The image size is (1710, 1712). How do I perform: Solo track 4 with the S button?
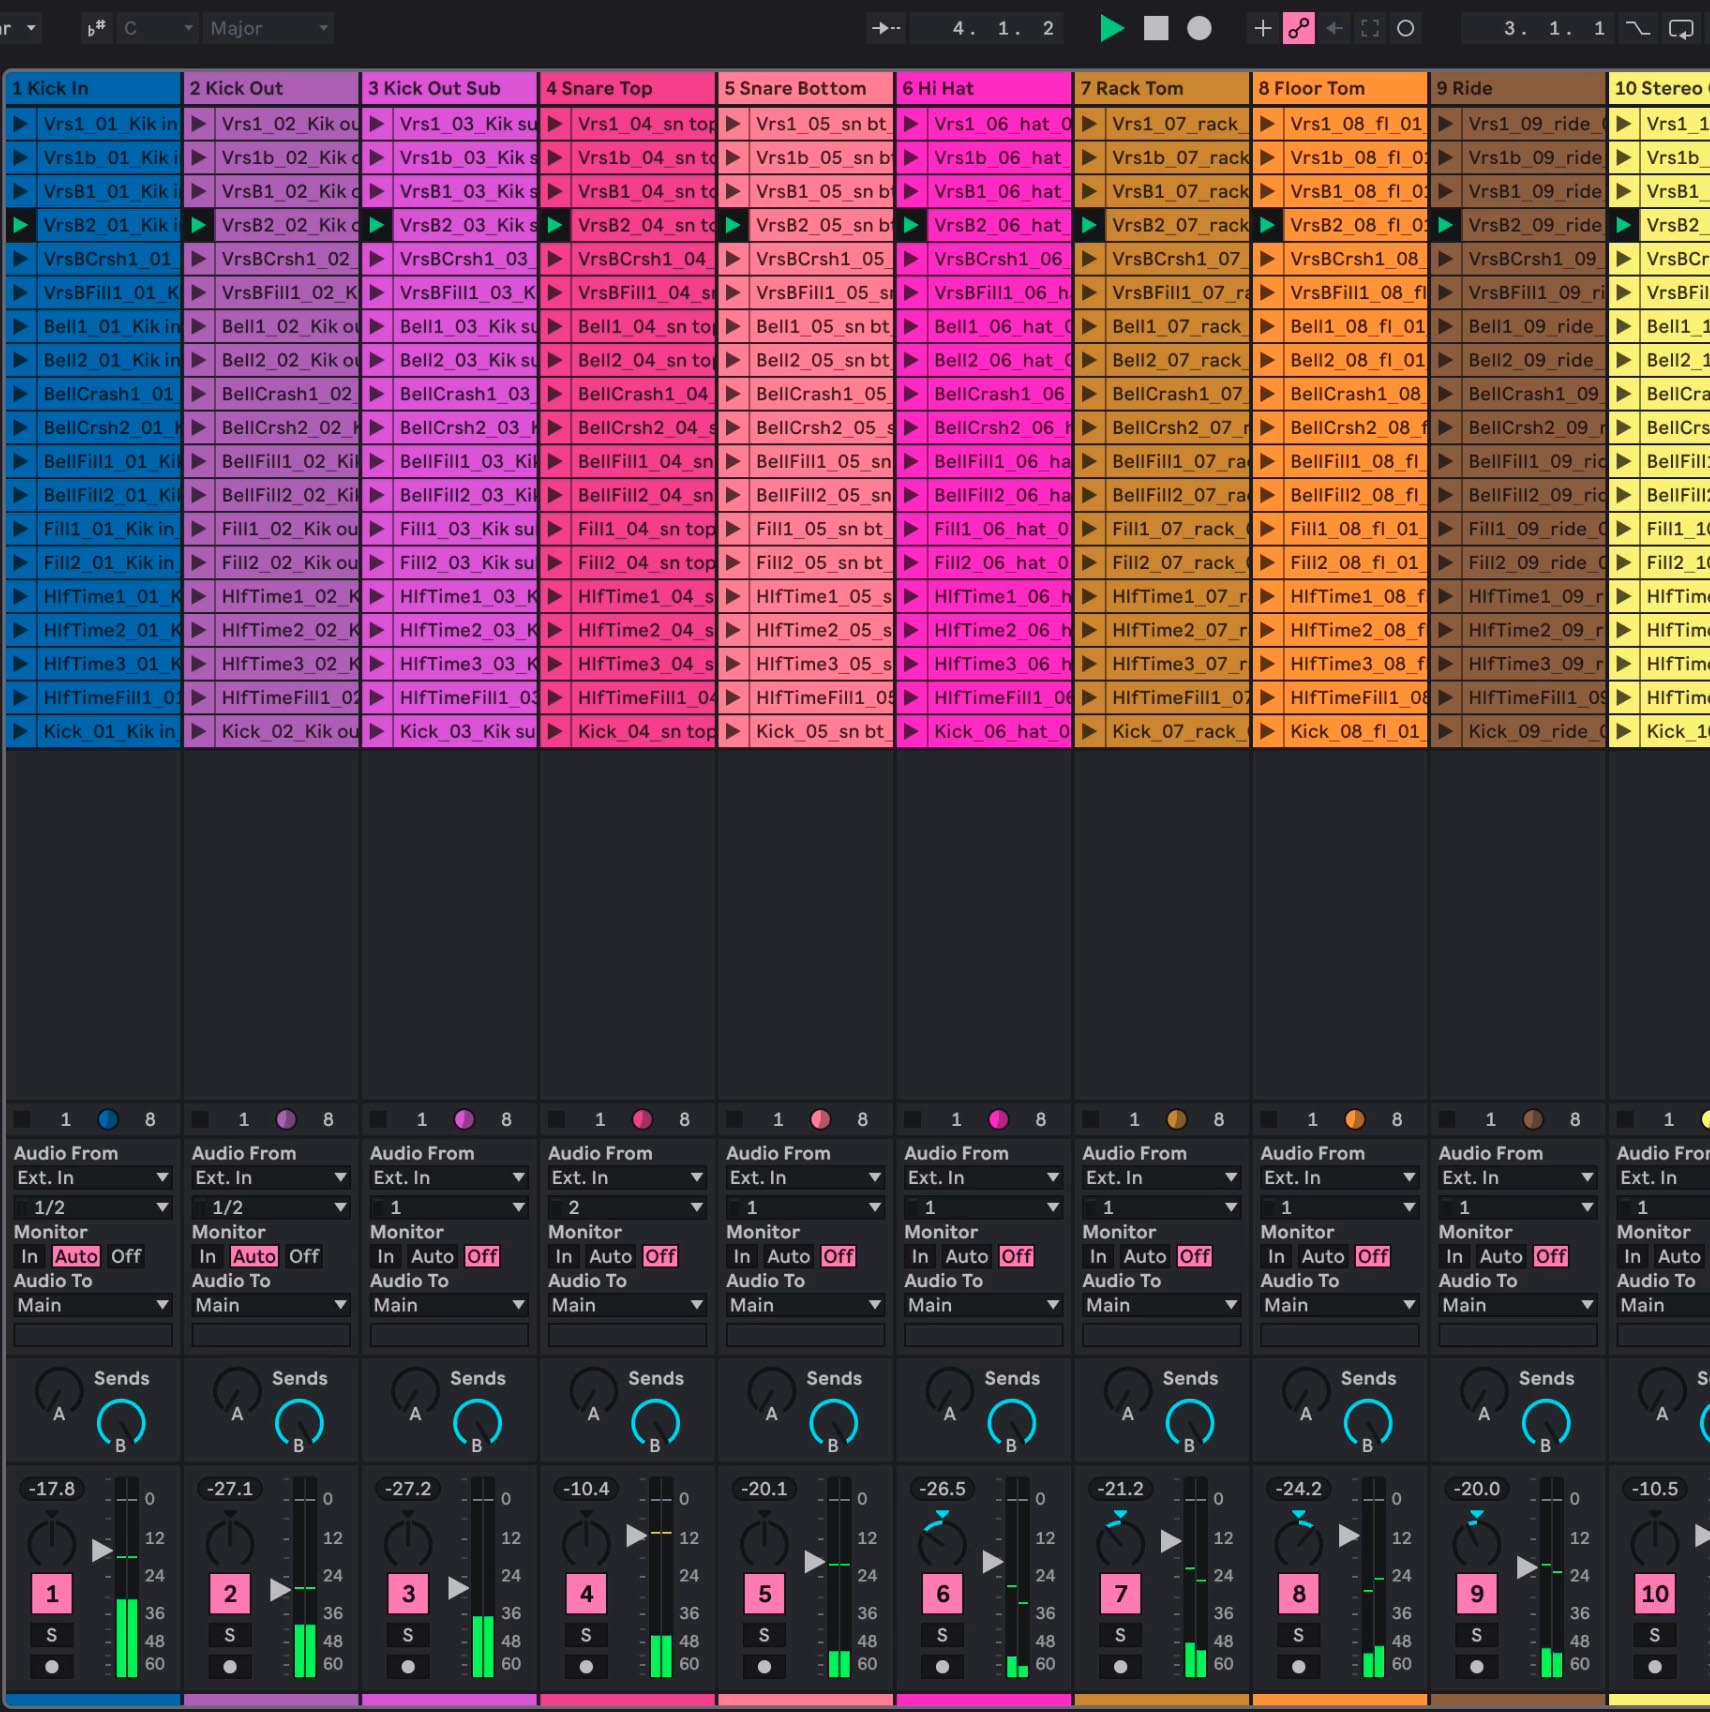586,1635
